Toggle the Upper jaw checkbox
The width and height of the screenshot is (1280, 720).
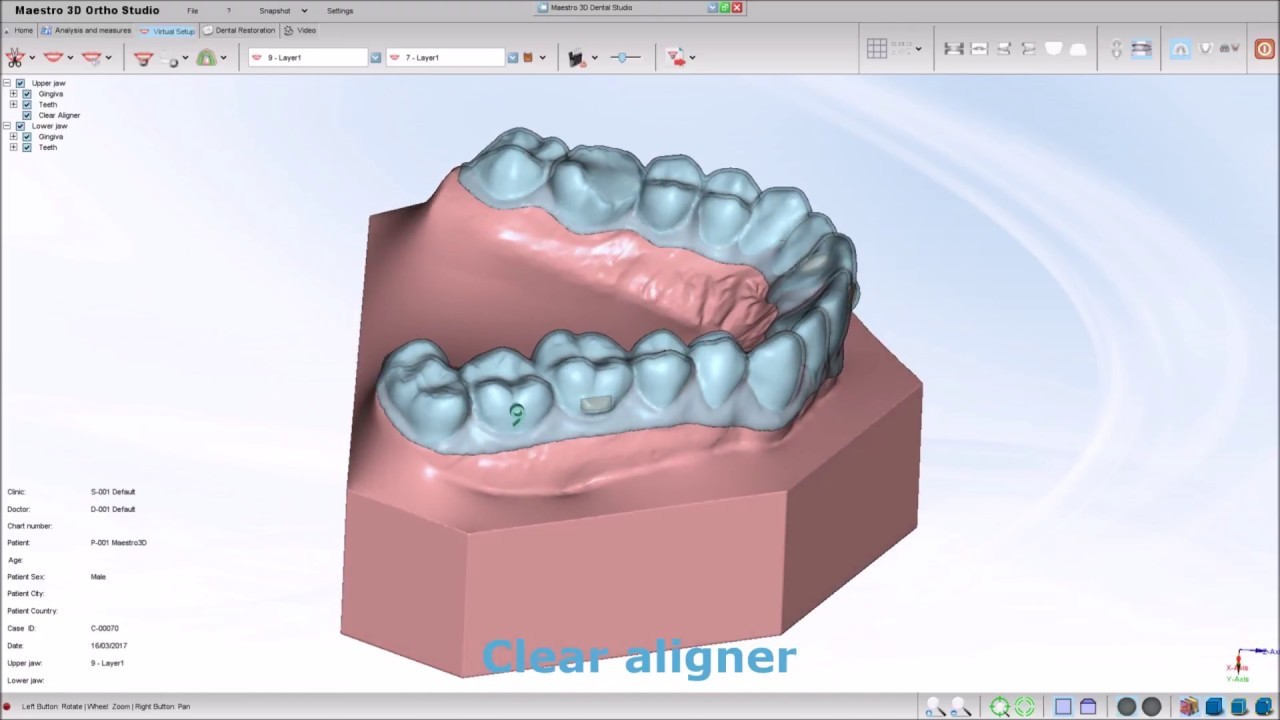point(20,83)
